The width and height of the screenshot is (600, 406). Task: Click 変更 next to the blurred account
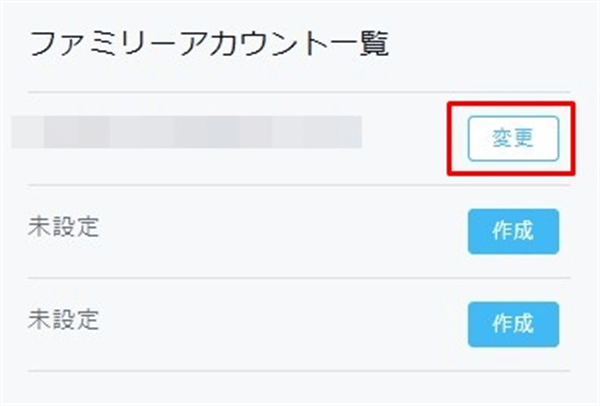coord(512,139)
